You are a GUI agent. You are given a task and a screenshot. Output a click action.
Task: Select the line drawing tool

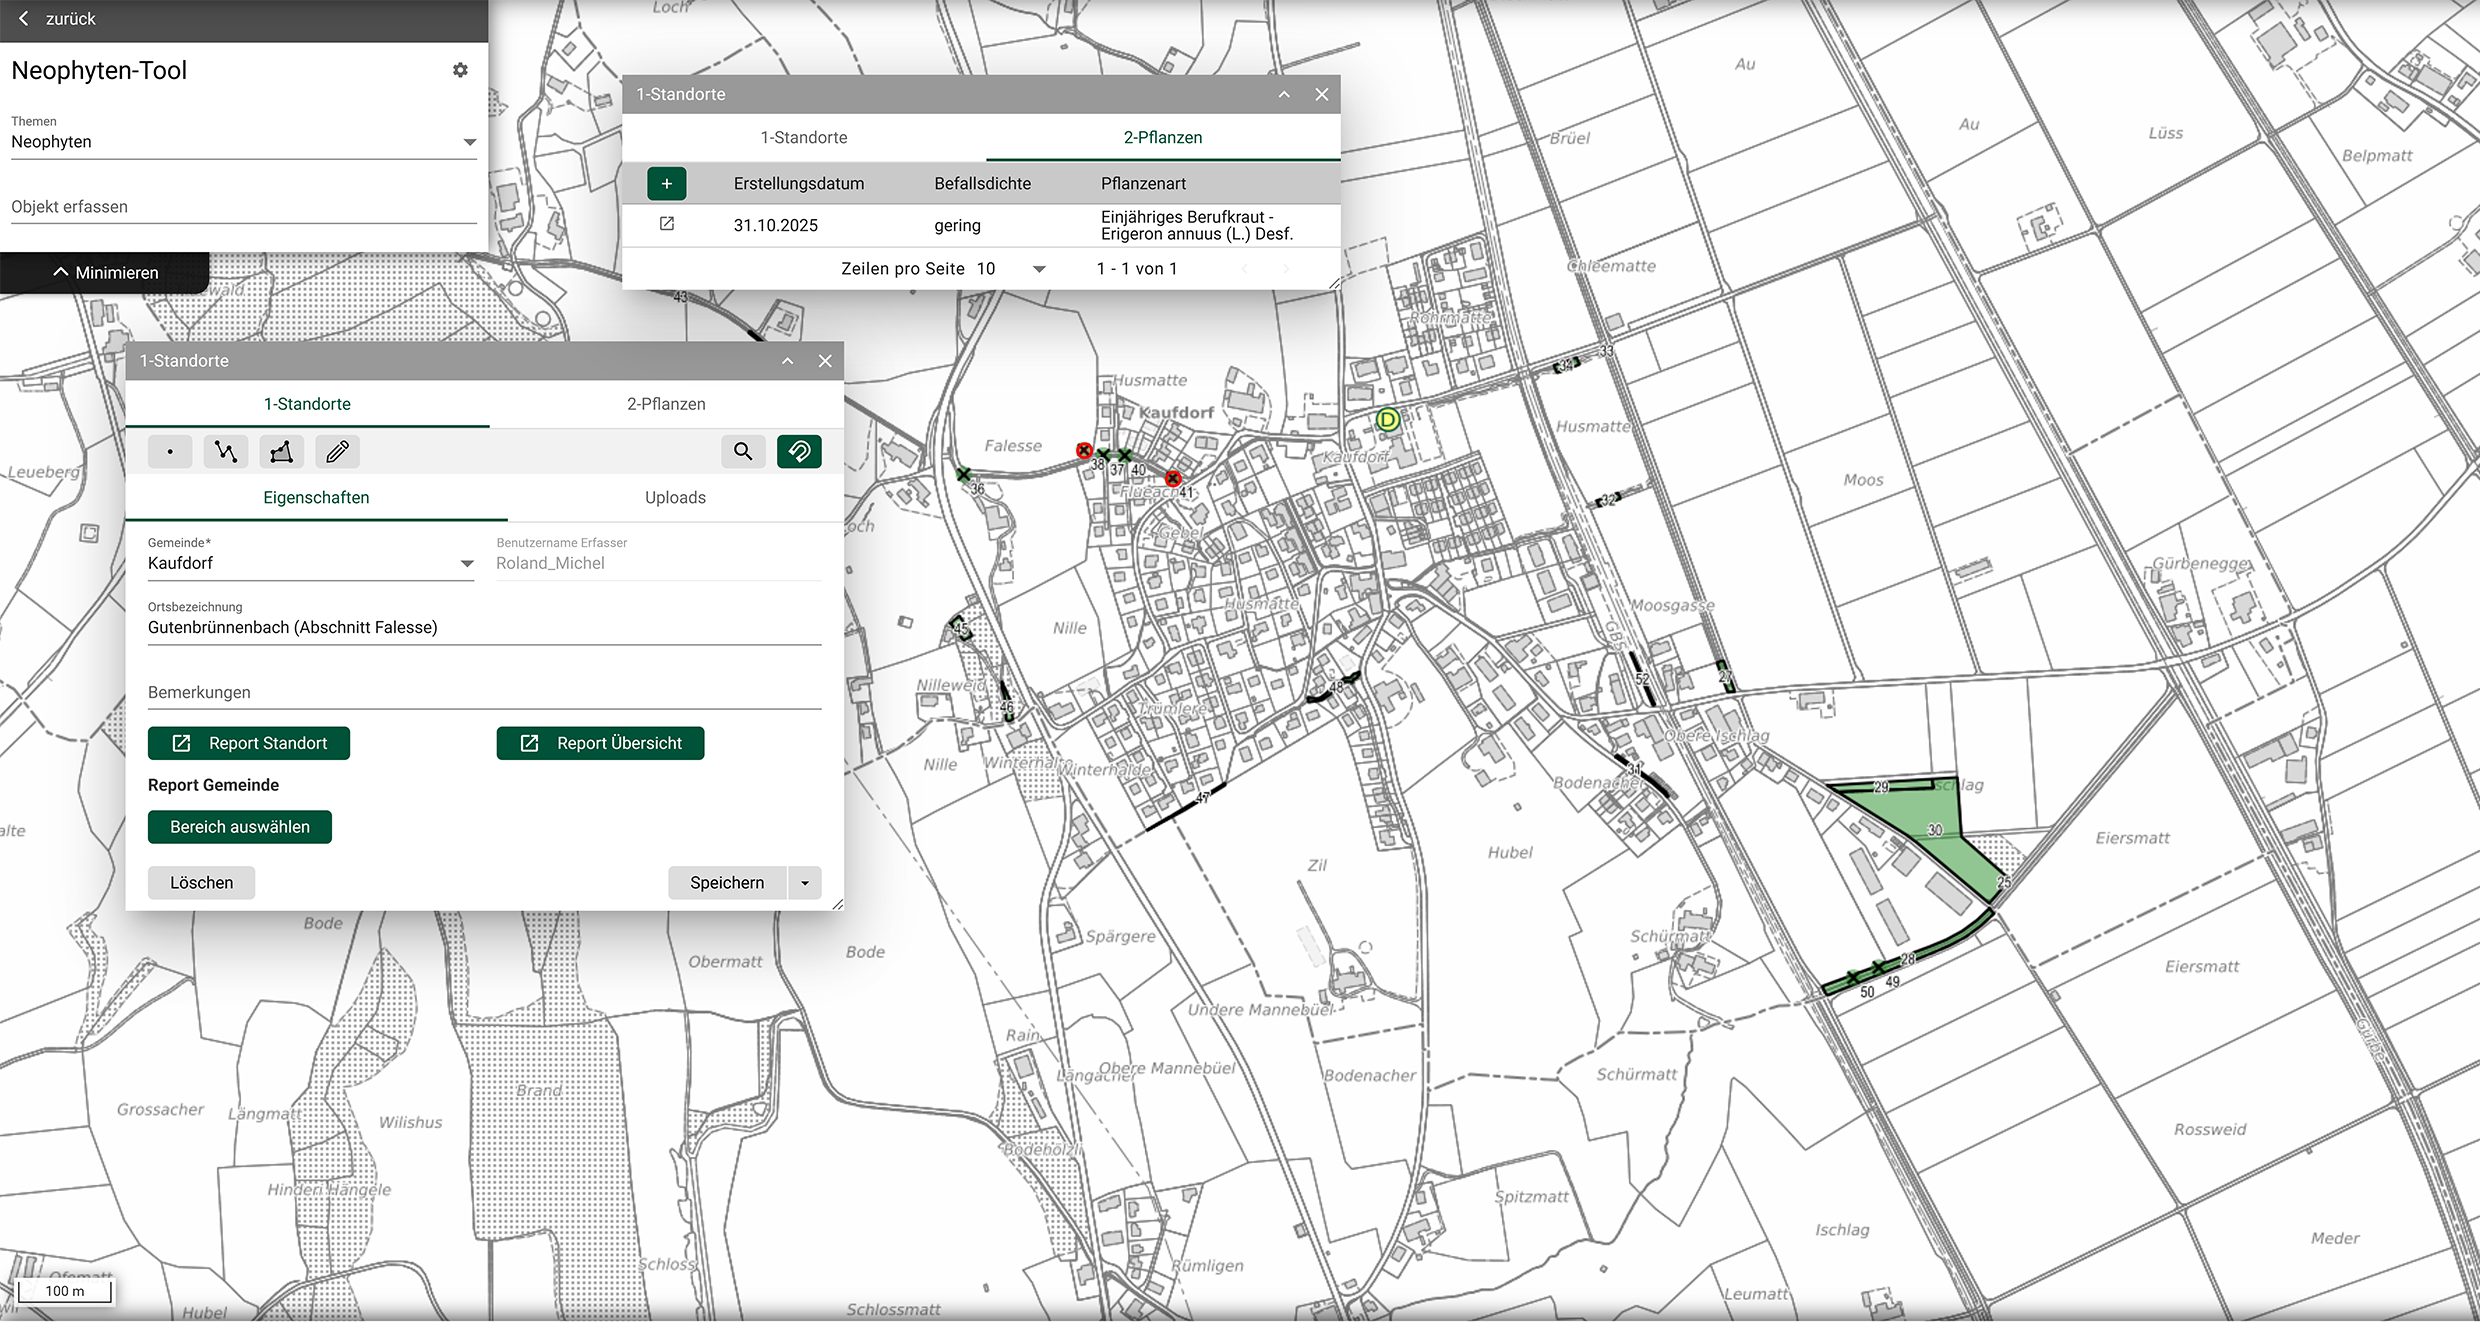226,452
